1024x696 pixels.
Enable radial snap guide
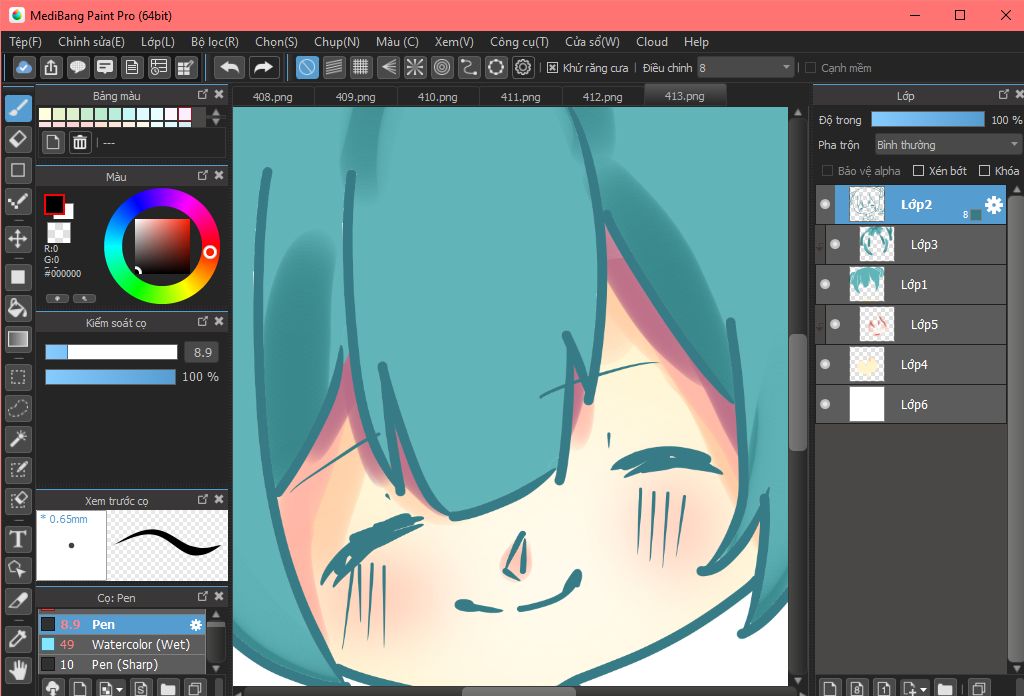coord(415,67)
